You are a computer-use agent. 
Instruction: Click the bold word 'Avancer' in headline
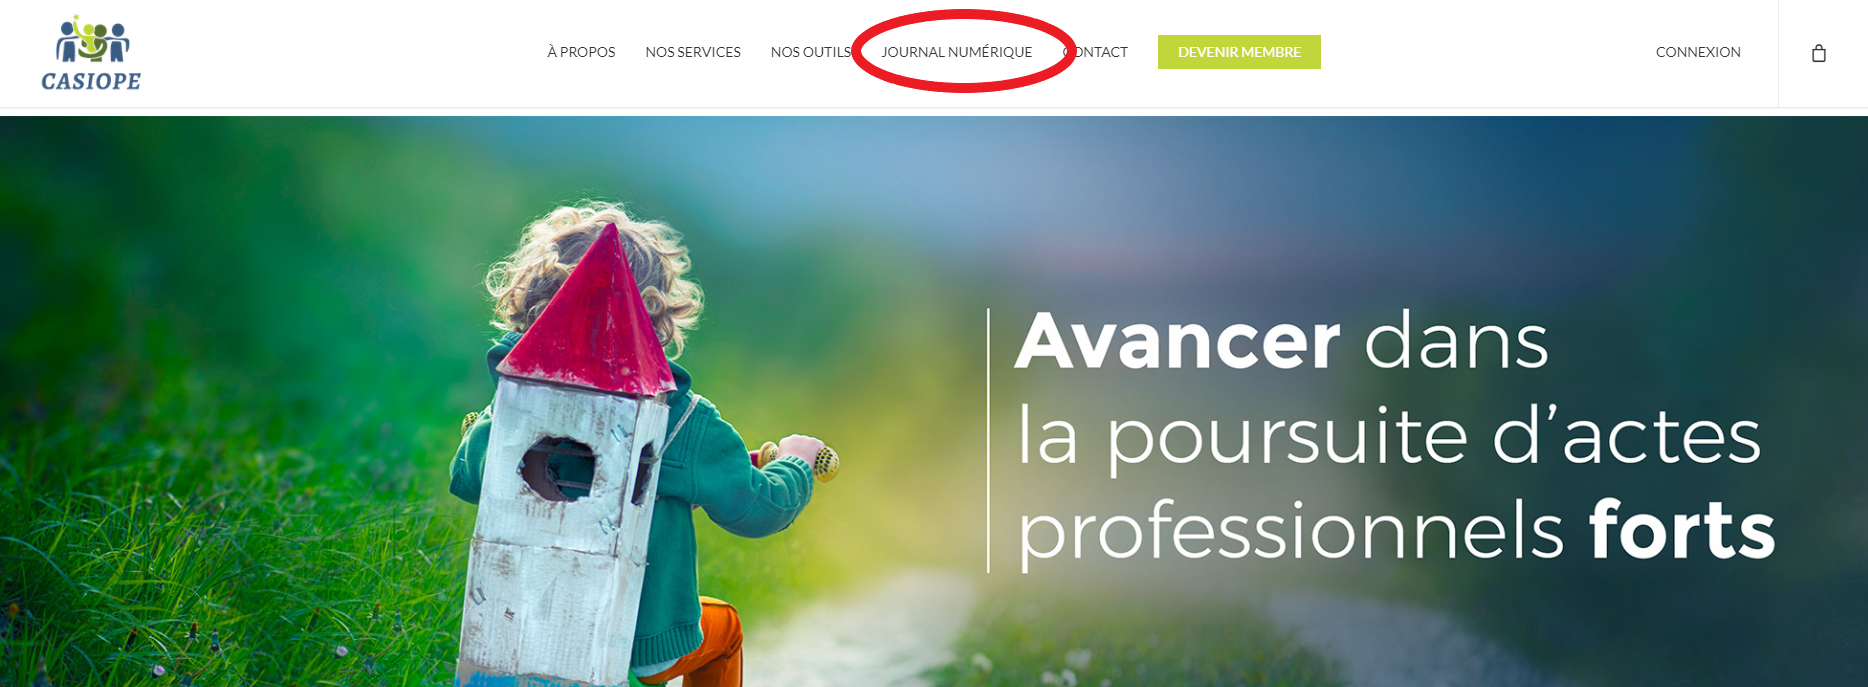tap(1178, 341)
